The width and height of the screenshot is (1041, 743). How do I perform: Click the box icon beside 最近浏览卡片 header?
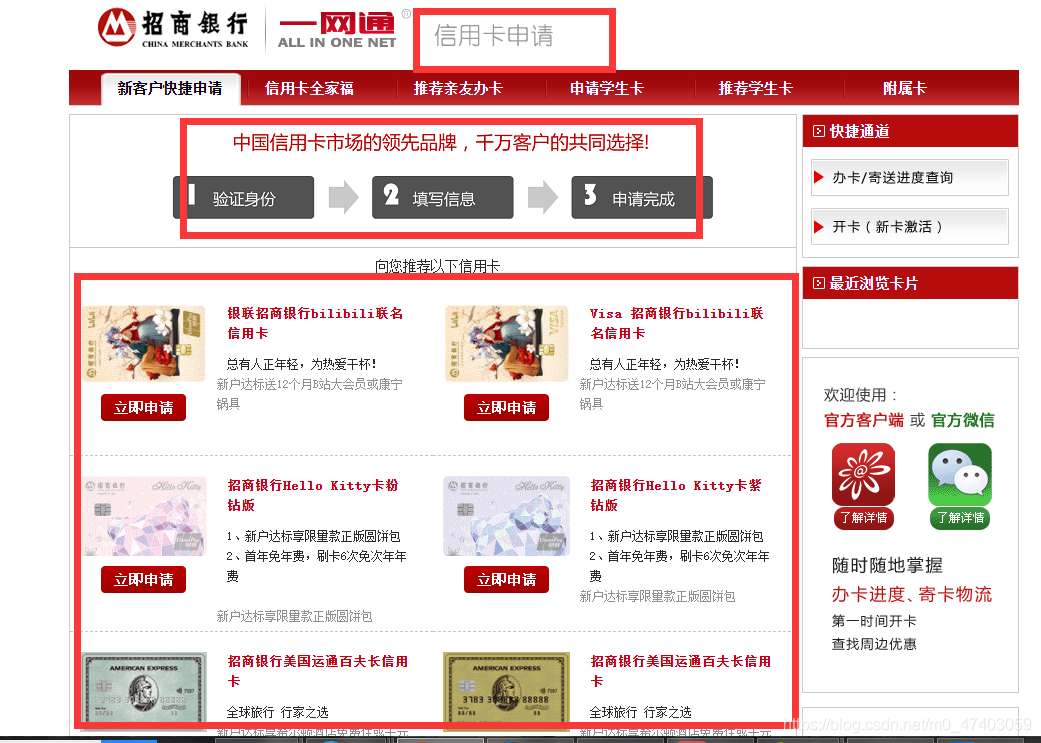[x=819, y=284]
